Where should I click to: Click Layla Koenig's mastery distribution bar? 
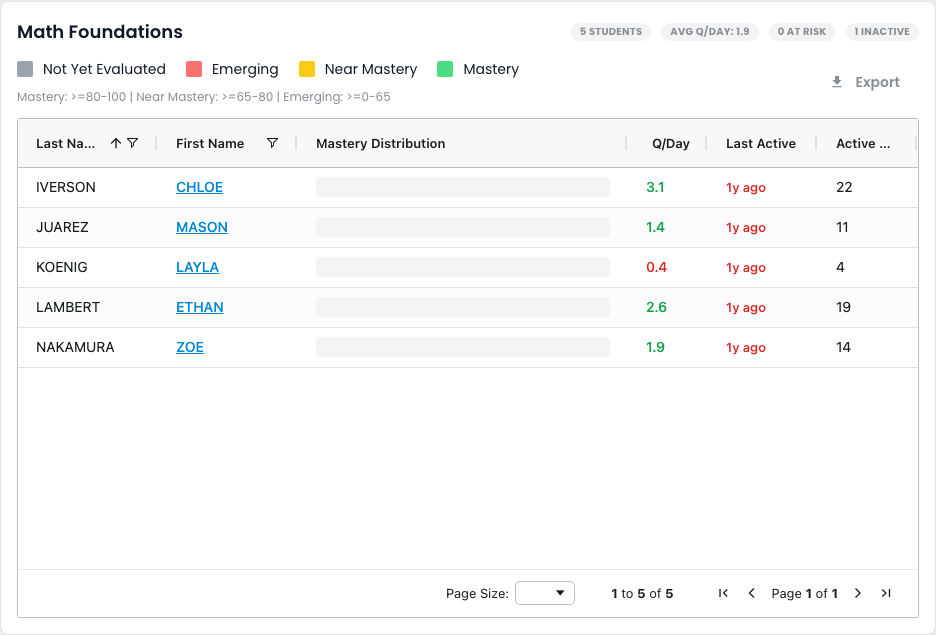point(463,267)
